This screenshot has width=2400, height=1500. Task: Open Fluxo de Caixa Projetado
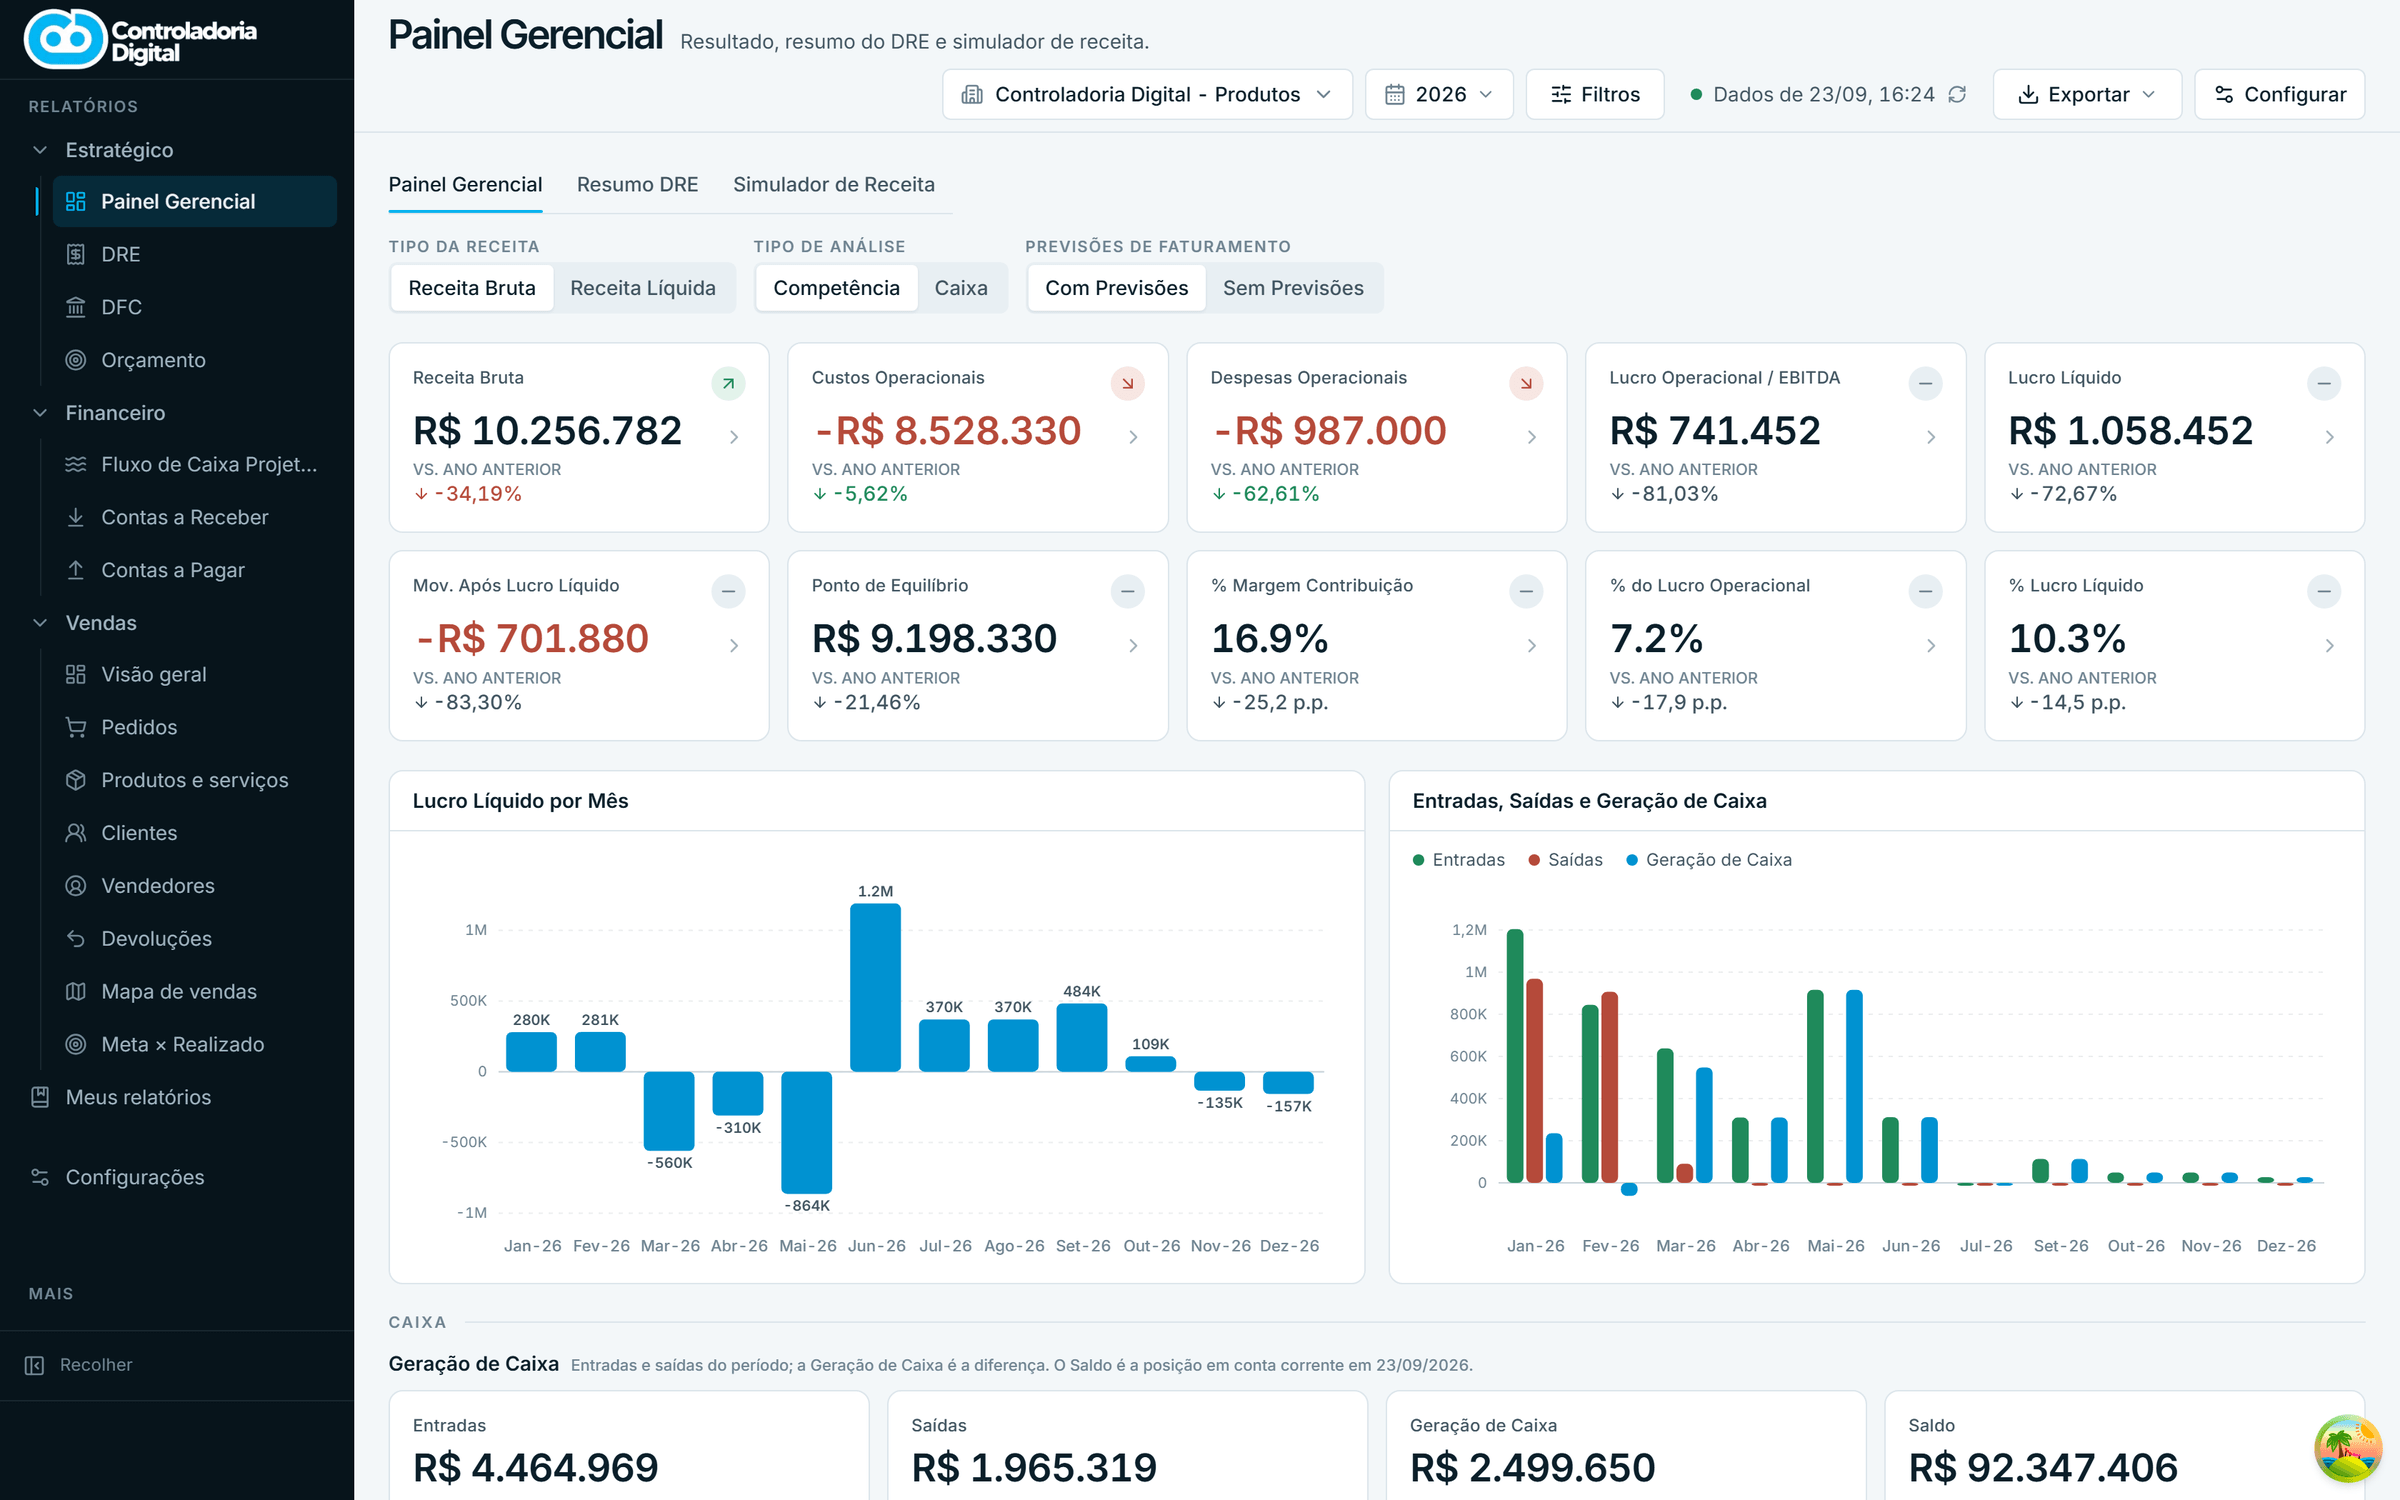(195, 464)
